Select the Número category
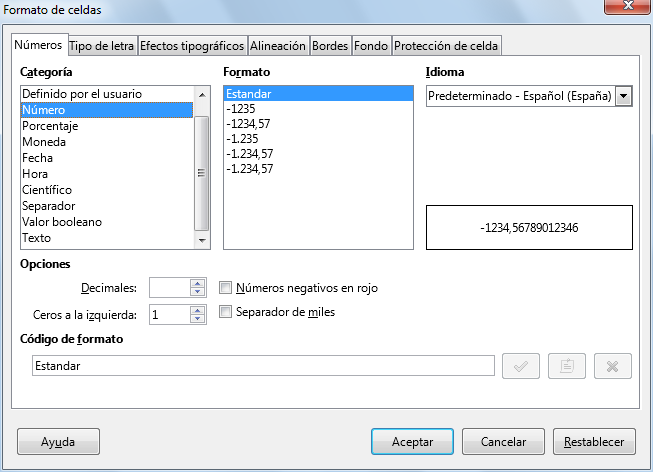 point(107,110)
